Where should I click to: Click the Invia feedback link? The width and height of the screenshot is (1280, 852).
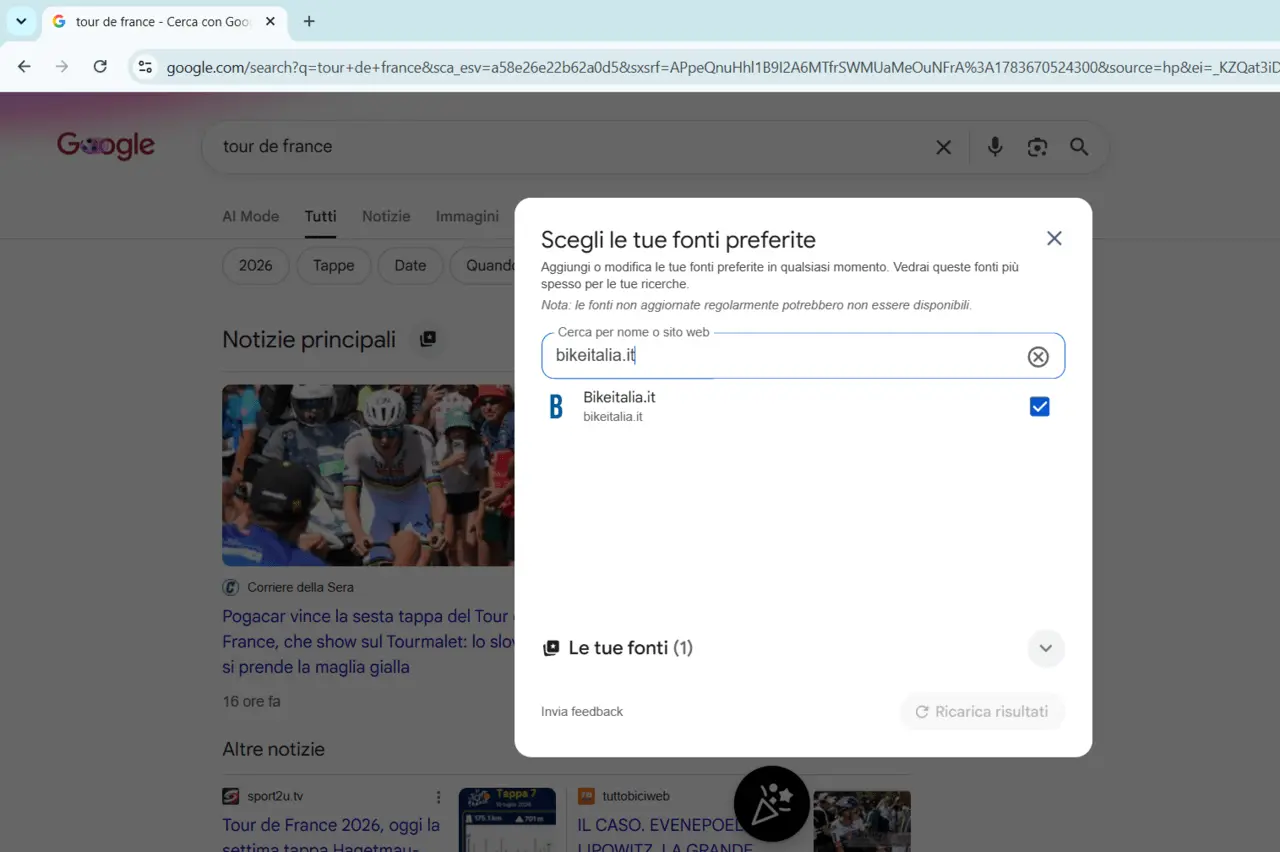[582, 712]
